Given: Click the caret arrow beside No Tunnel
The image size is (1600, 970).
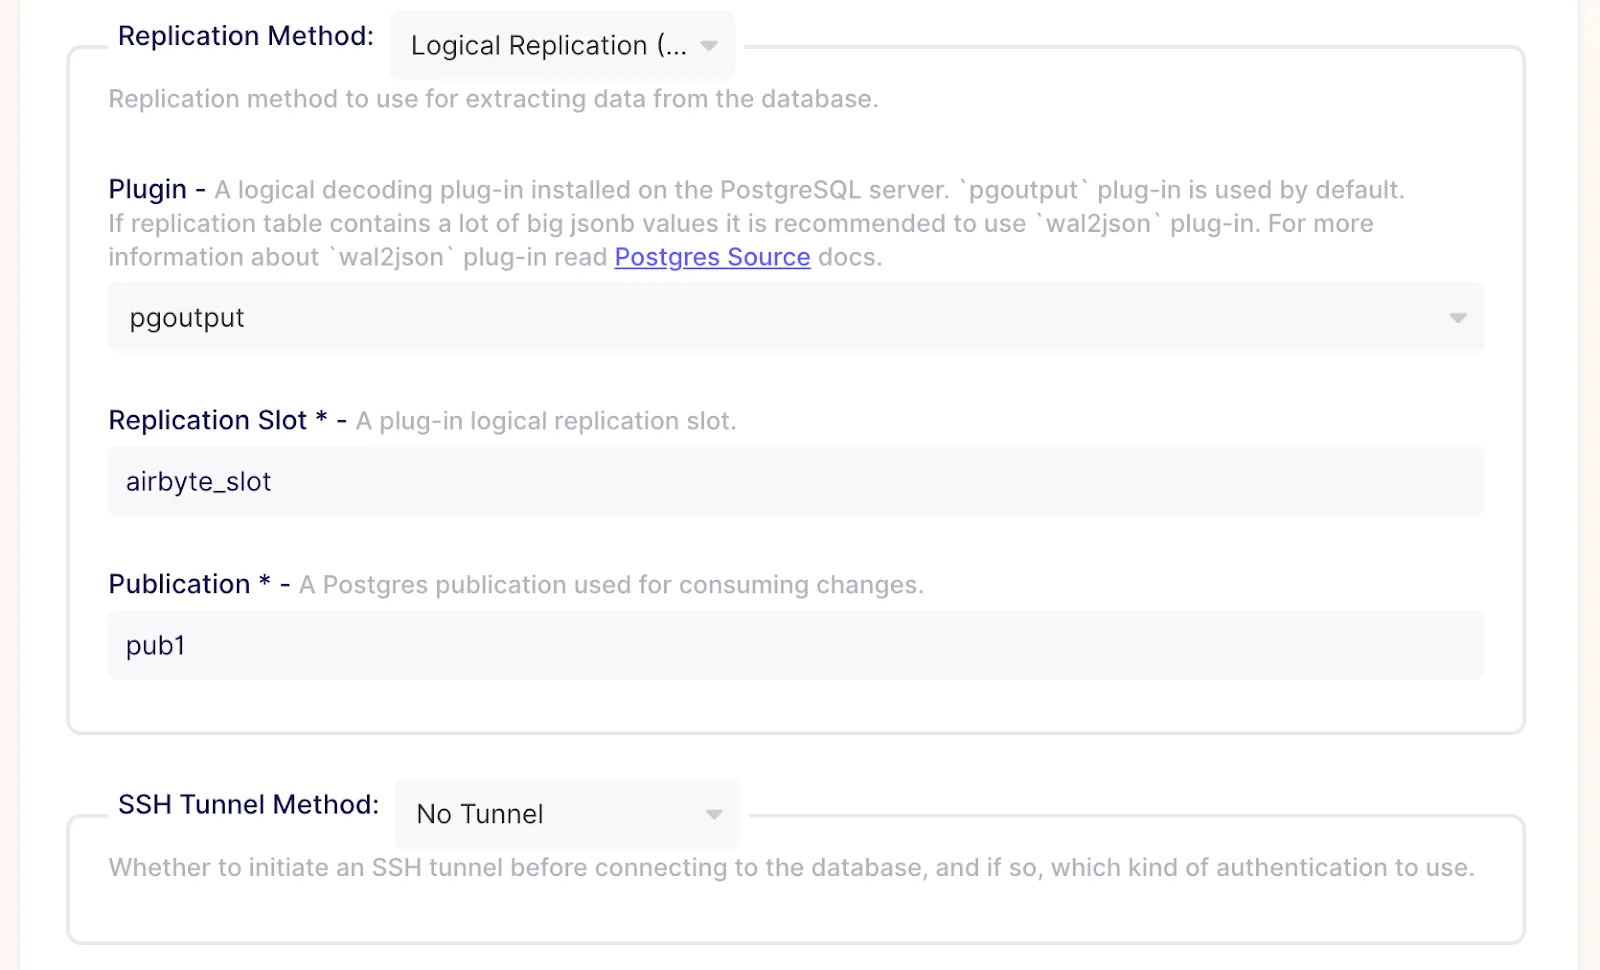Looking at the screenshot, I should click(x=714, y=814).
